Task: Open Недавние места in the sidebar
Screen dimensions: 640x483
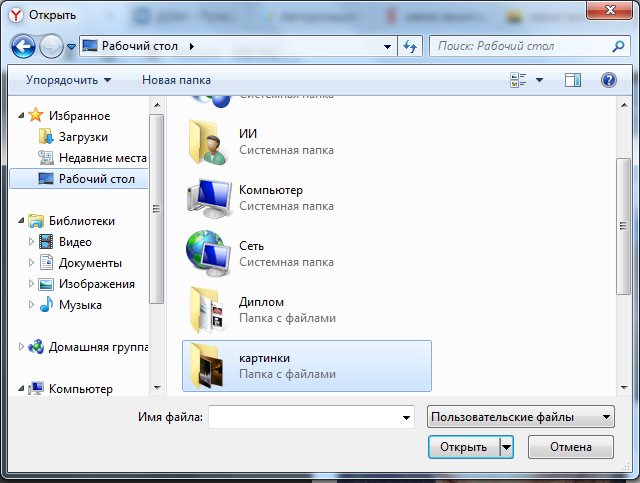Action: click(x=102, y=158)
